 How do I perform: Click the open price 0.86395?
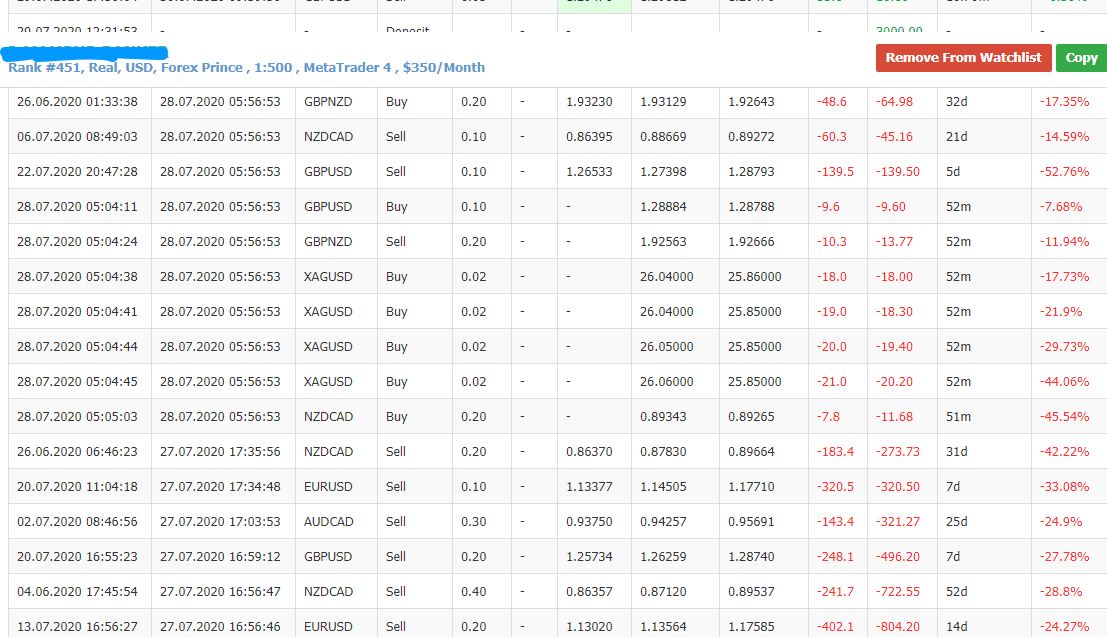point(589,136)
